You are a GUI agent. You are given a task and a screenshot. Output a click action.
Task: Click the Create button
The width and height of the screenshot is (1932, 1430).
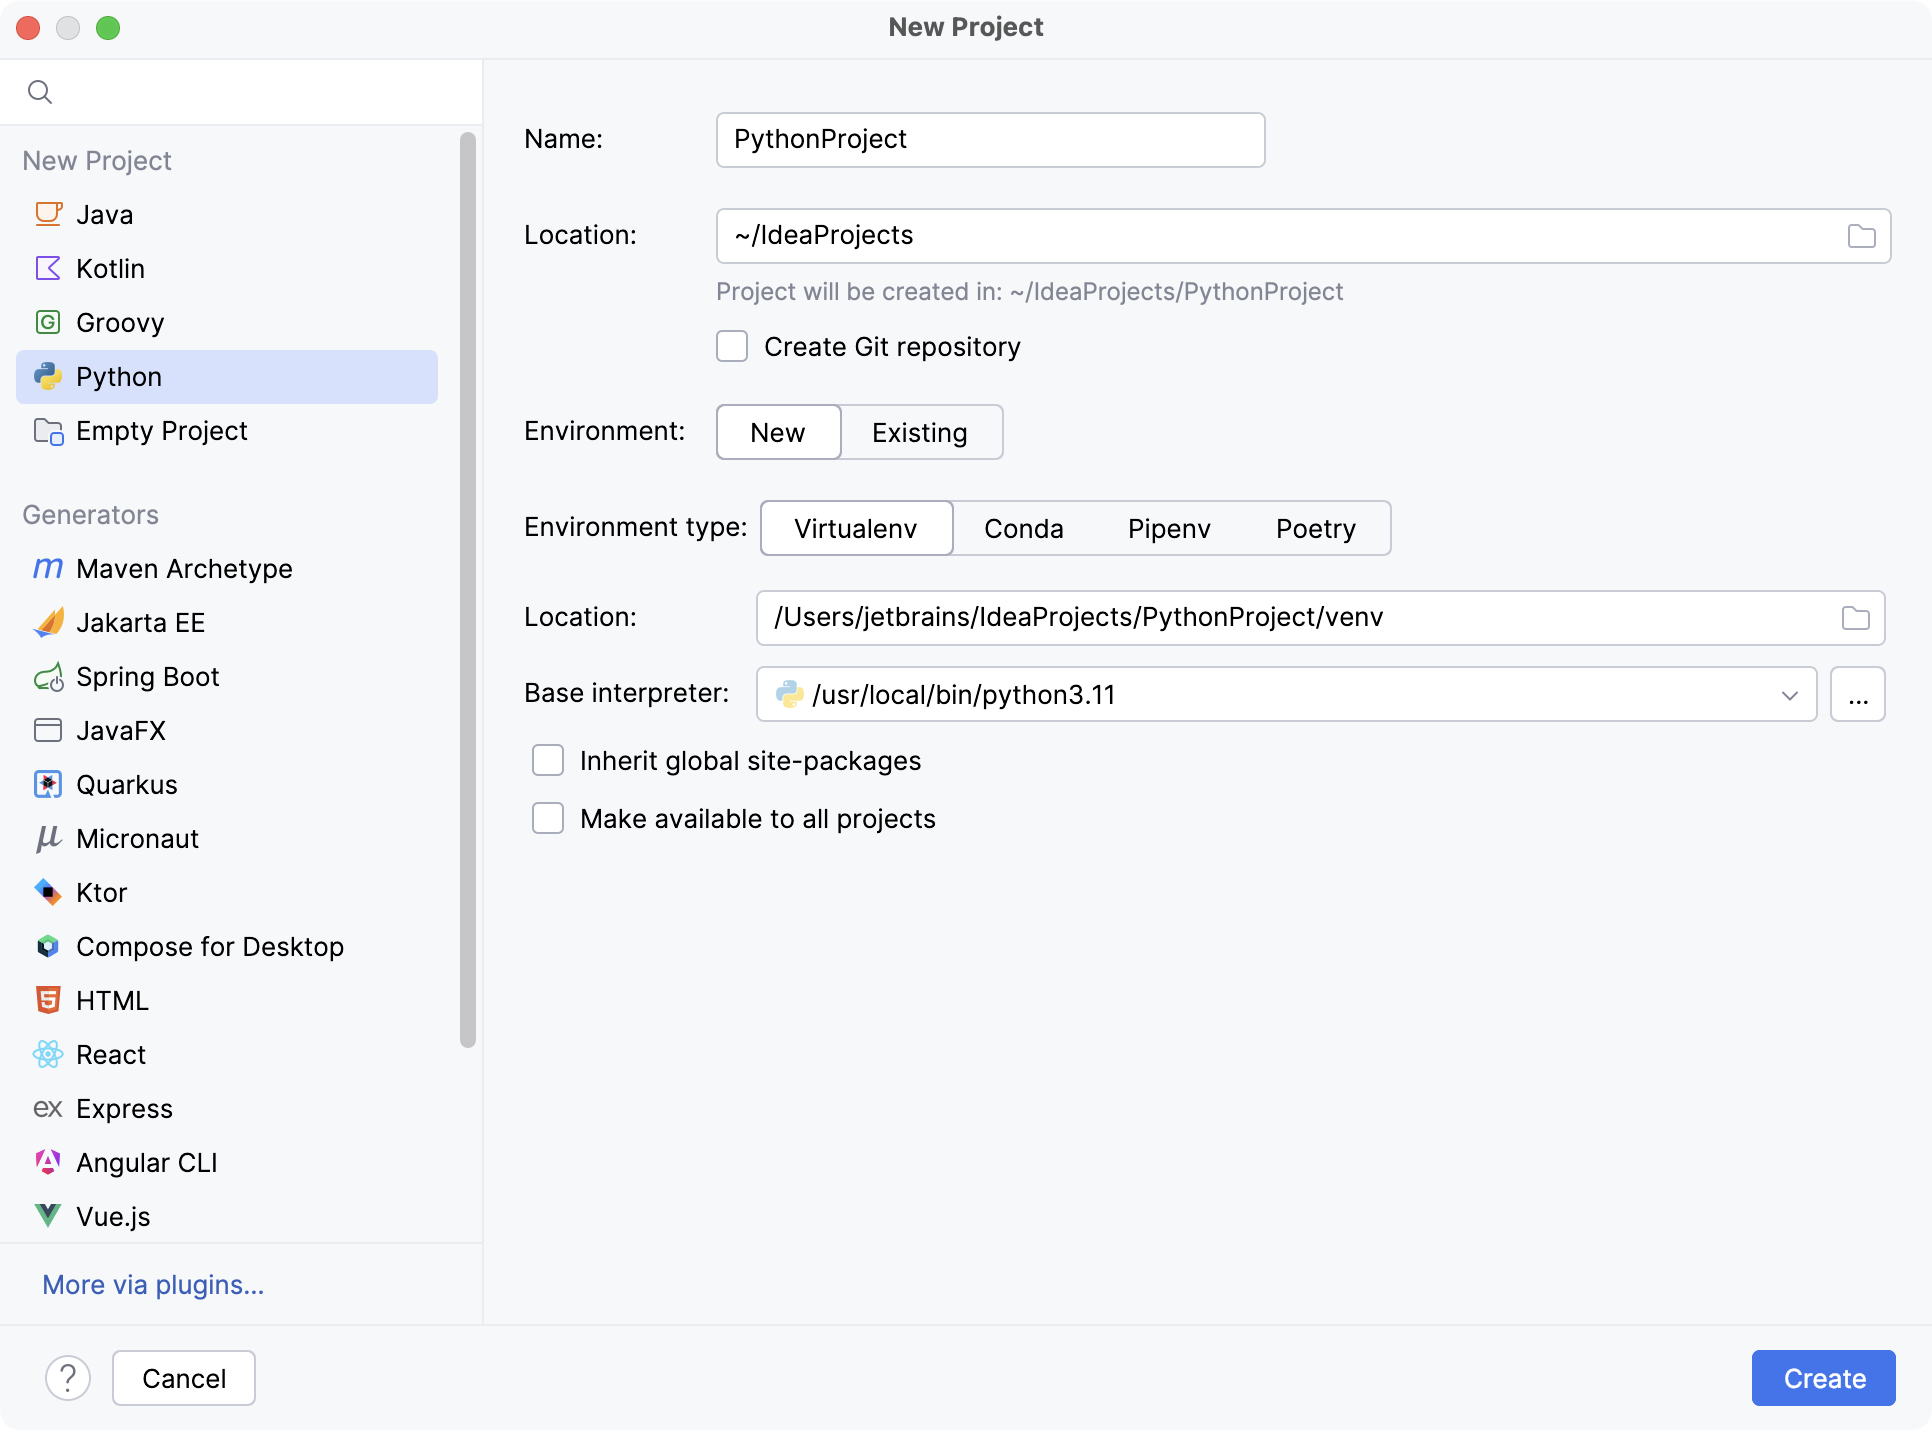pos(1822,1378)
